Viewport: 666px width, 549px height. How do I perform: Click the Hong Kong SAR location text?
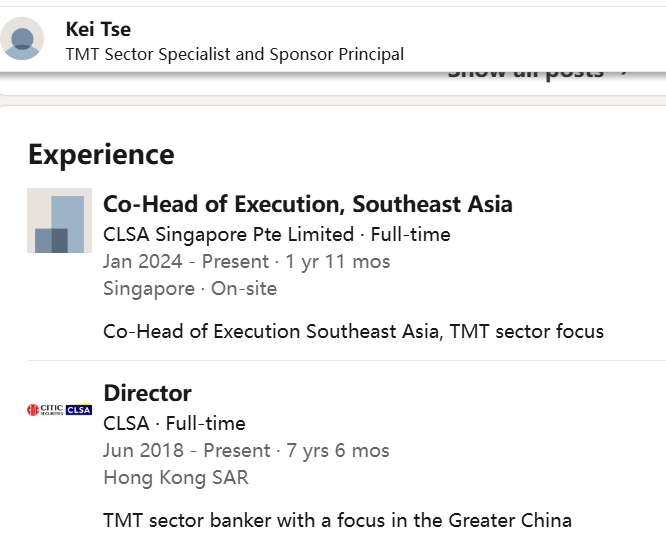175,478
